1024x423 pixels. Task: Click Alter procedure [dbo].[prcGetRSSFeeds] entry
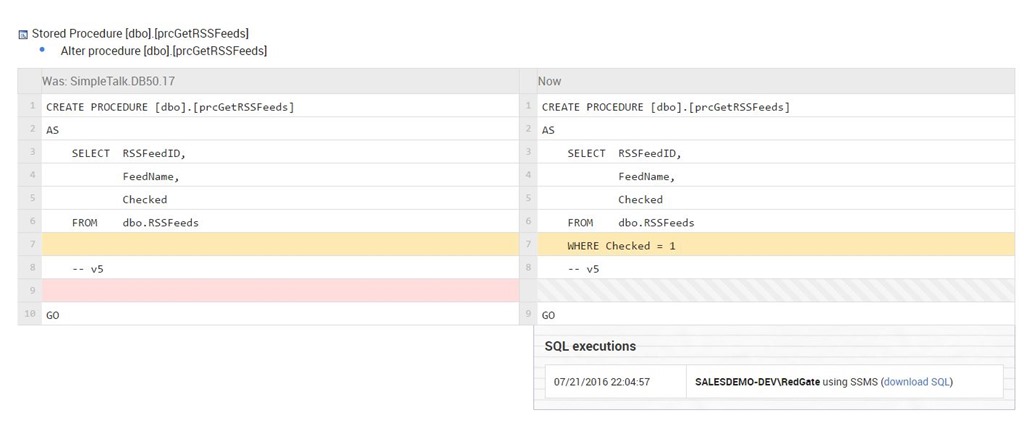coord(164,50)
